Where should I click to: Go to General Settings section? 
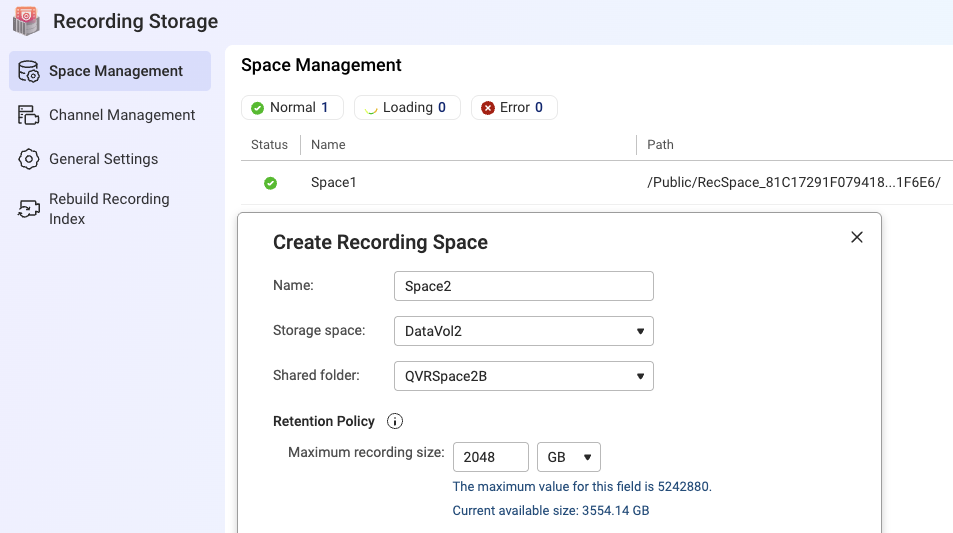click(103, 159)
